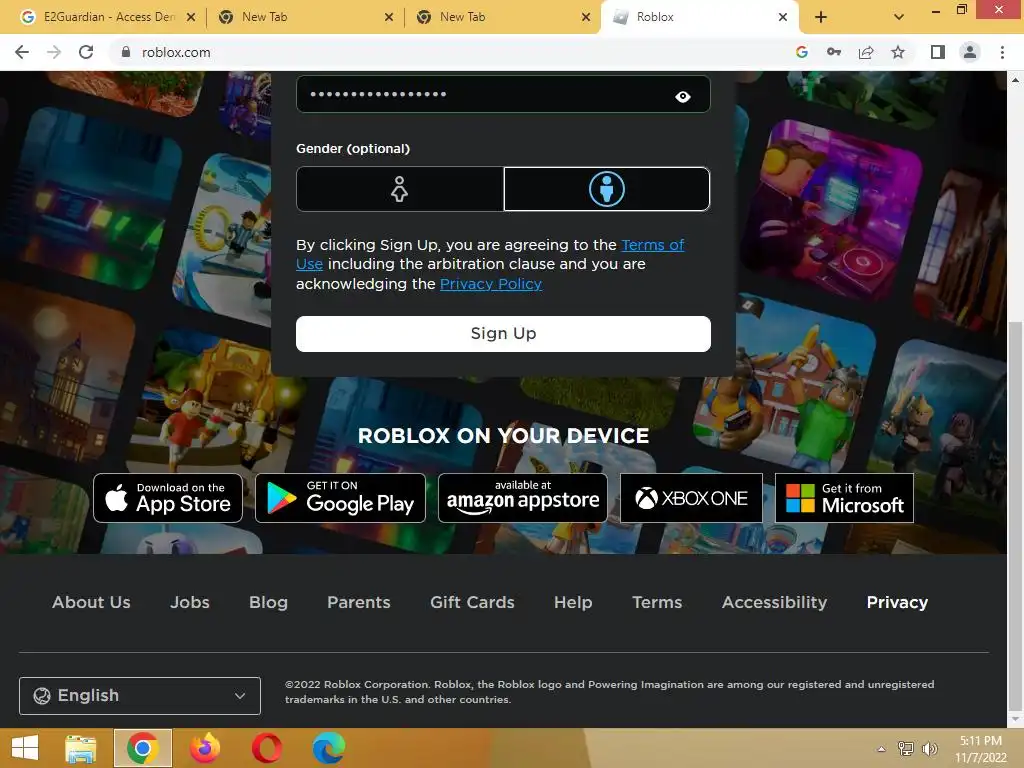This screenshot has height=768, width=1024.
Task: Open the network tray icon
Action: point(906,749)
